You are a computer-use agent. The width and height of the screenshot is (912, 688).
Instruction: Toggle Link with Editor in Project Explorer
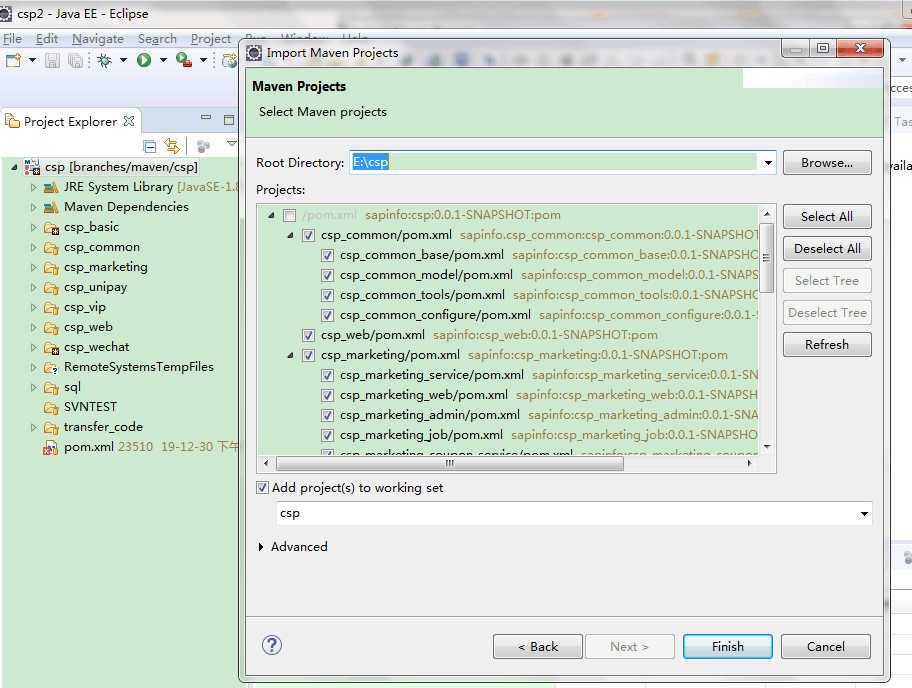[172, 145]
